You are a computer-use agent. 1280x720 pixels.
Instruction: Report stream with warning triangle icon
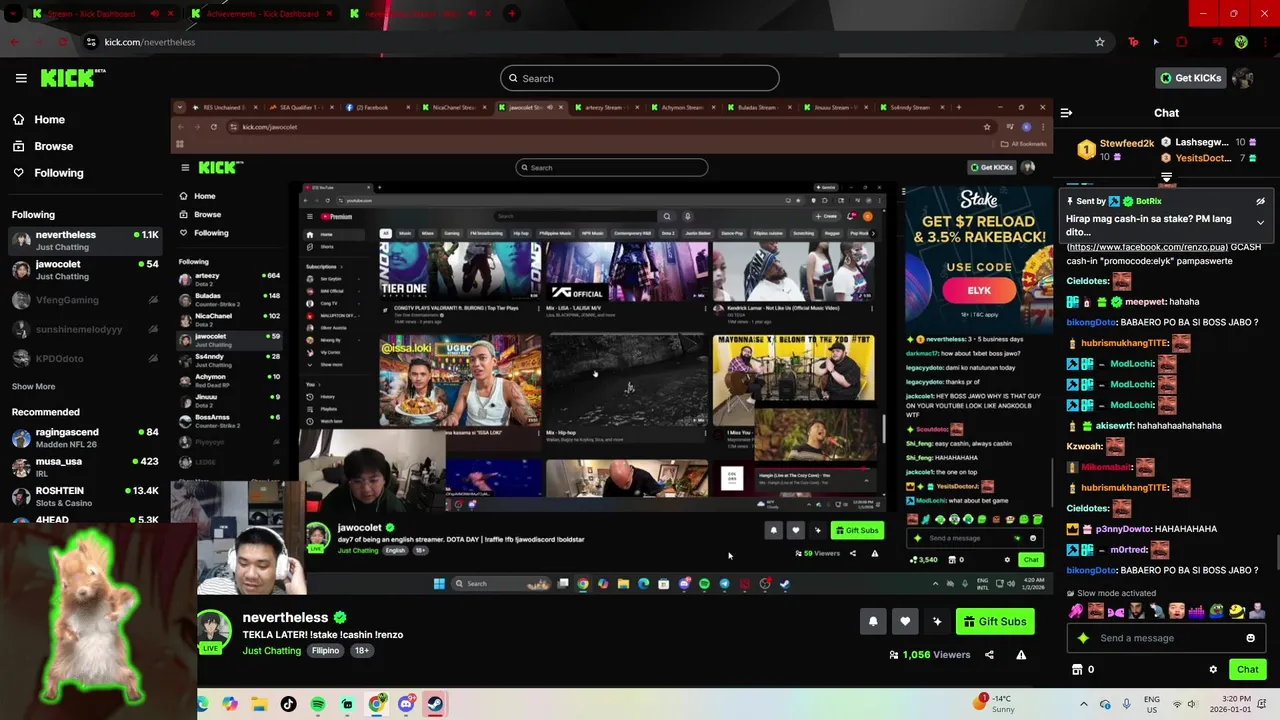pyautogui.click(x=1021, y=655)
